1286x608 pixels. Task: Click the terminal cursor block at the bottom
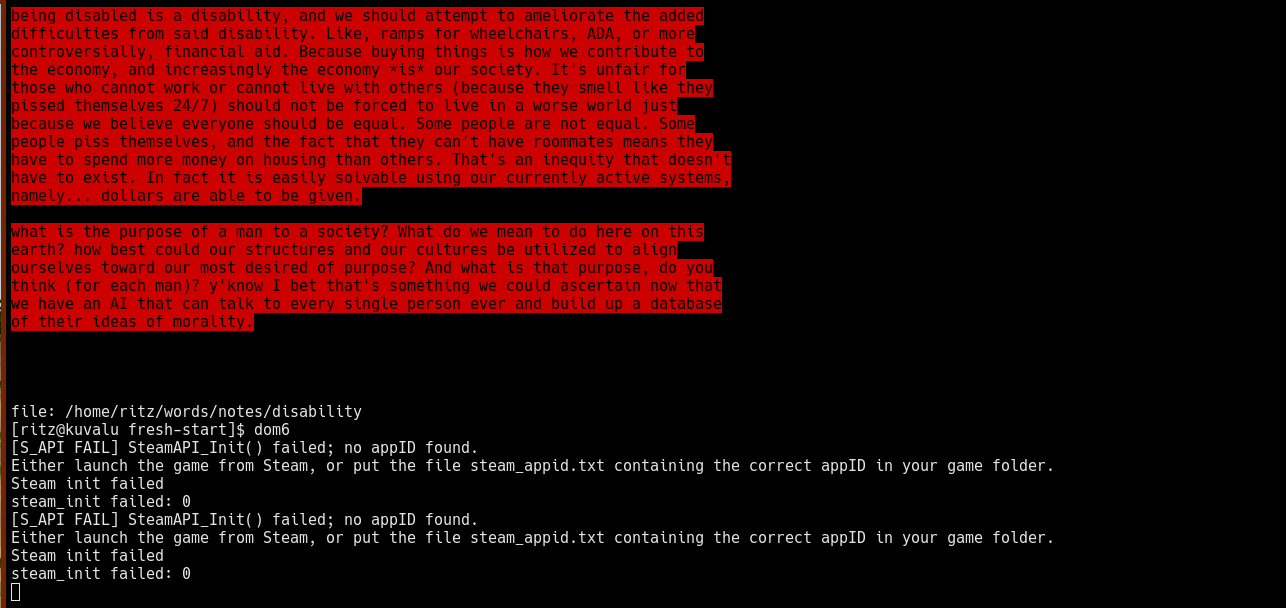coord(15,592)
